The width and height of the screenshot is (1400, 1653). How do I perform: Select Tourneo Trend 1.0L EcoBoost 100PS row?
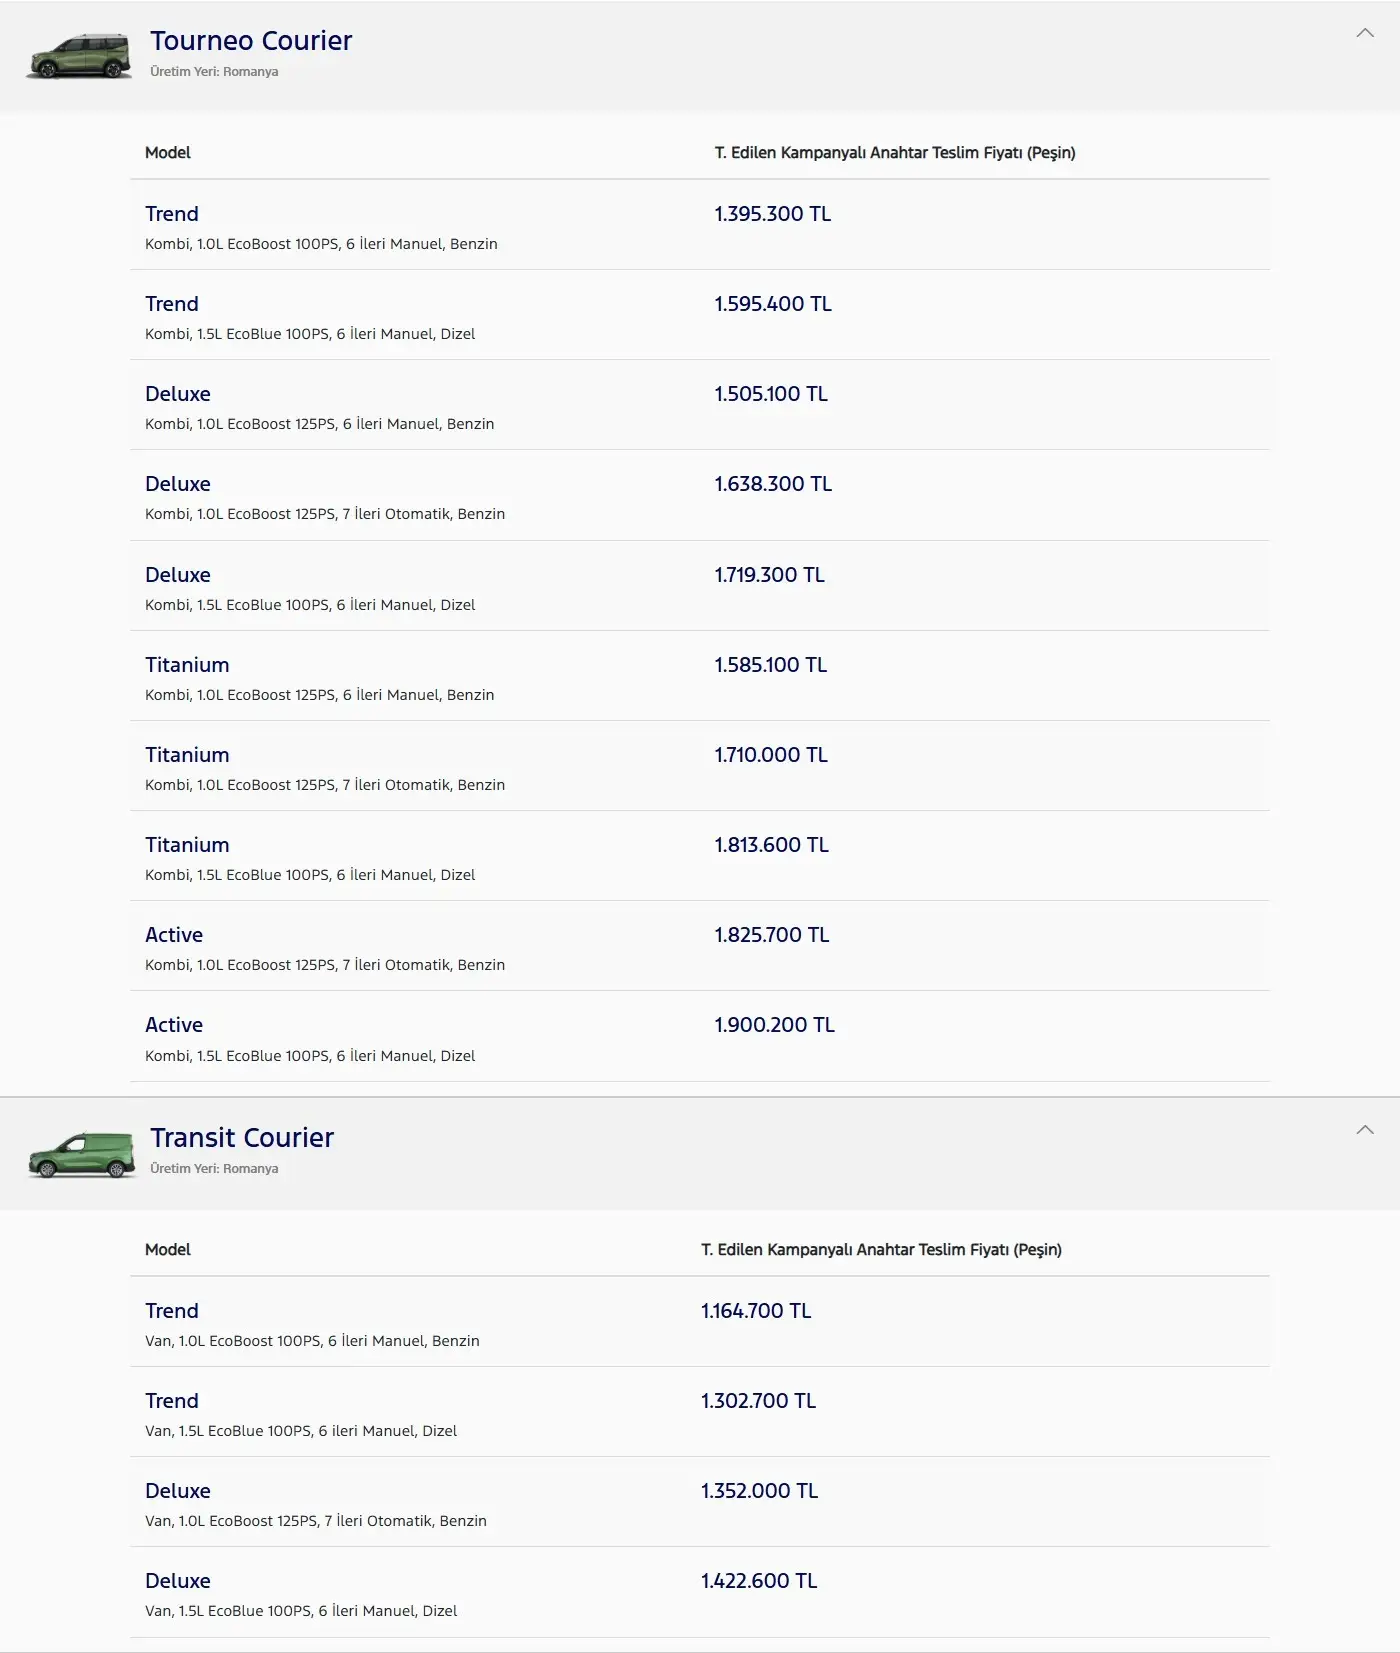700,225
